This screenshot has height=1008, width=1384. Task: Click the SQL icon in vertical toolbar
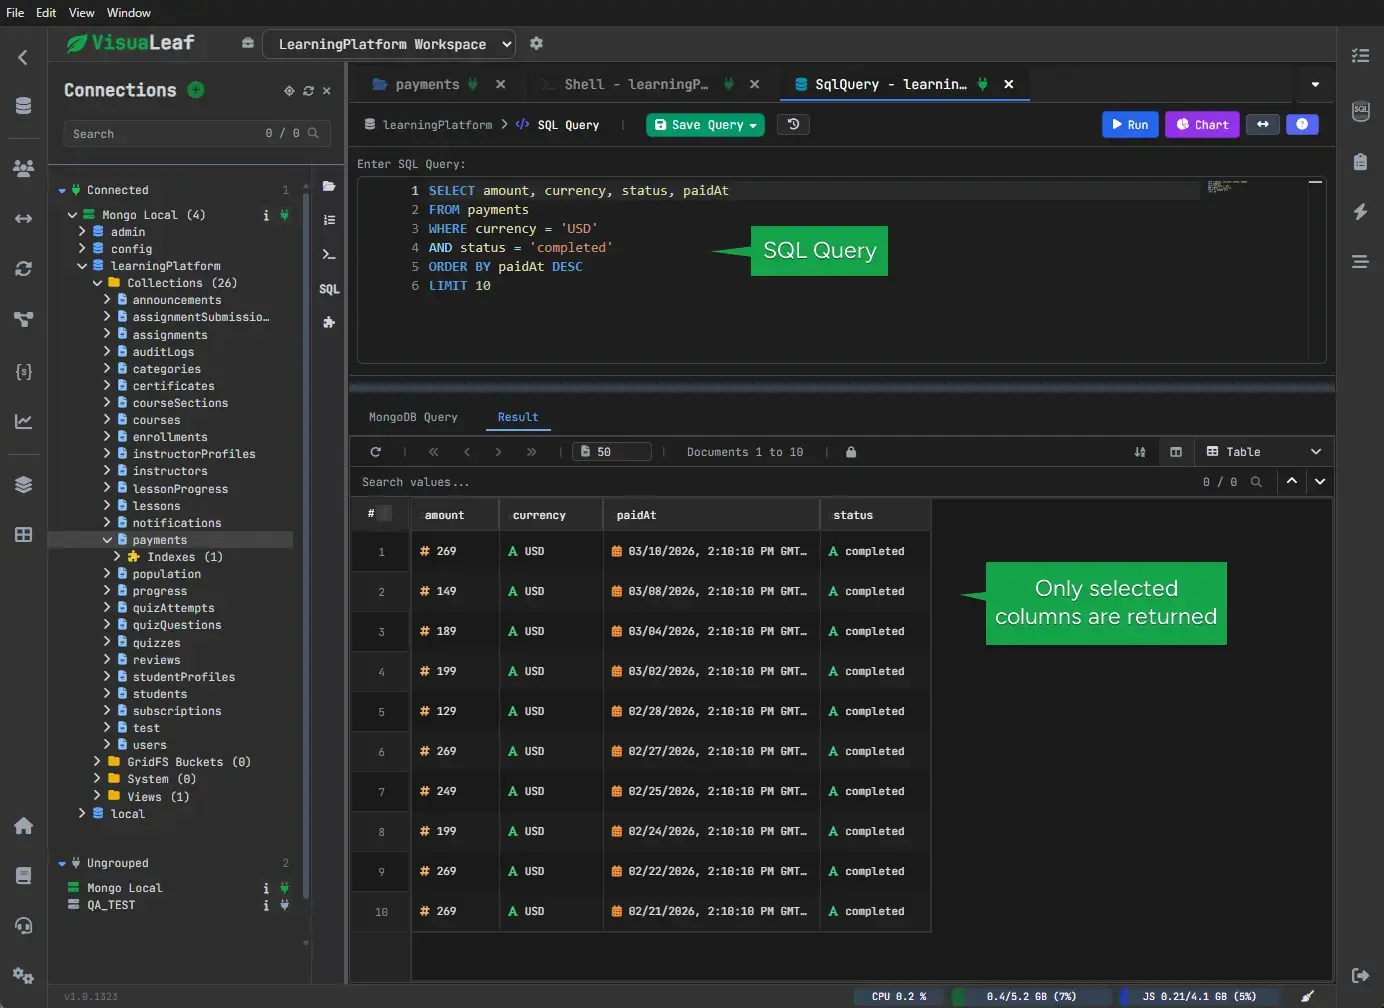pyautogui.click(x=329, y=289)
